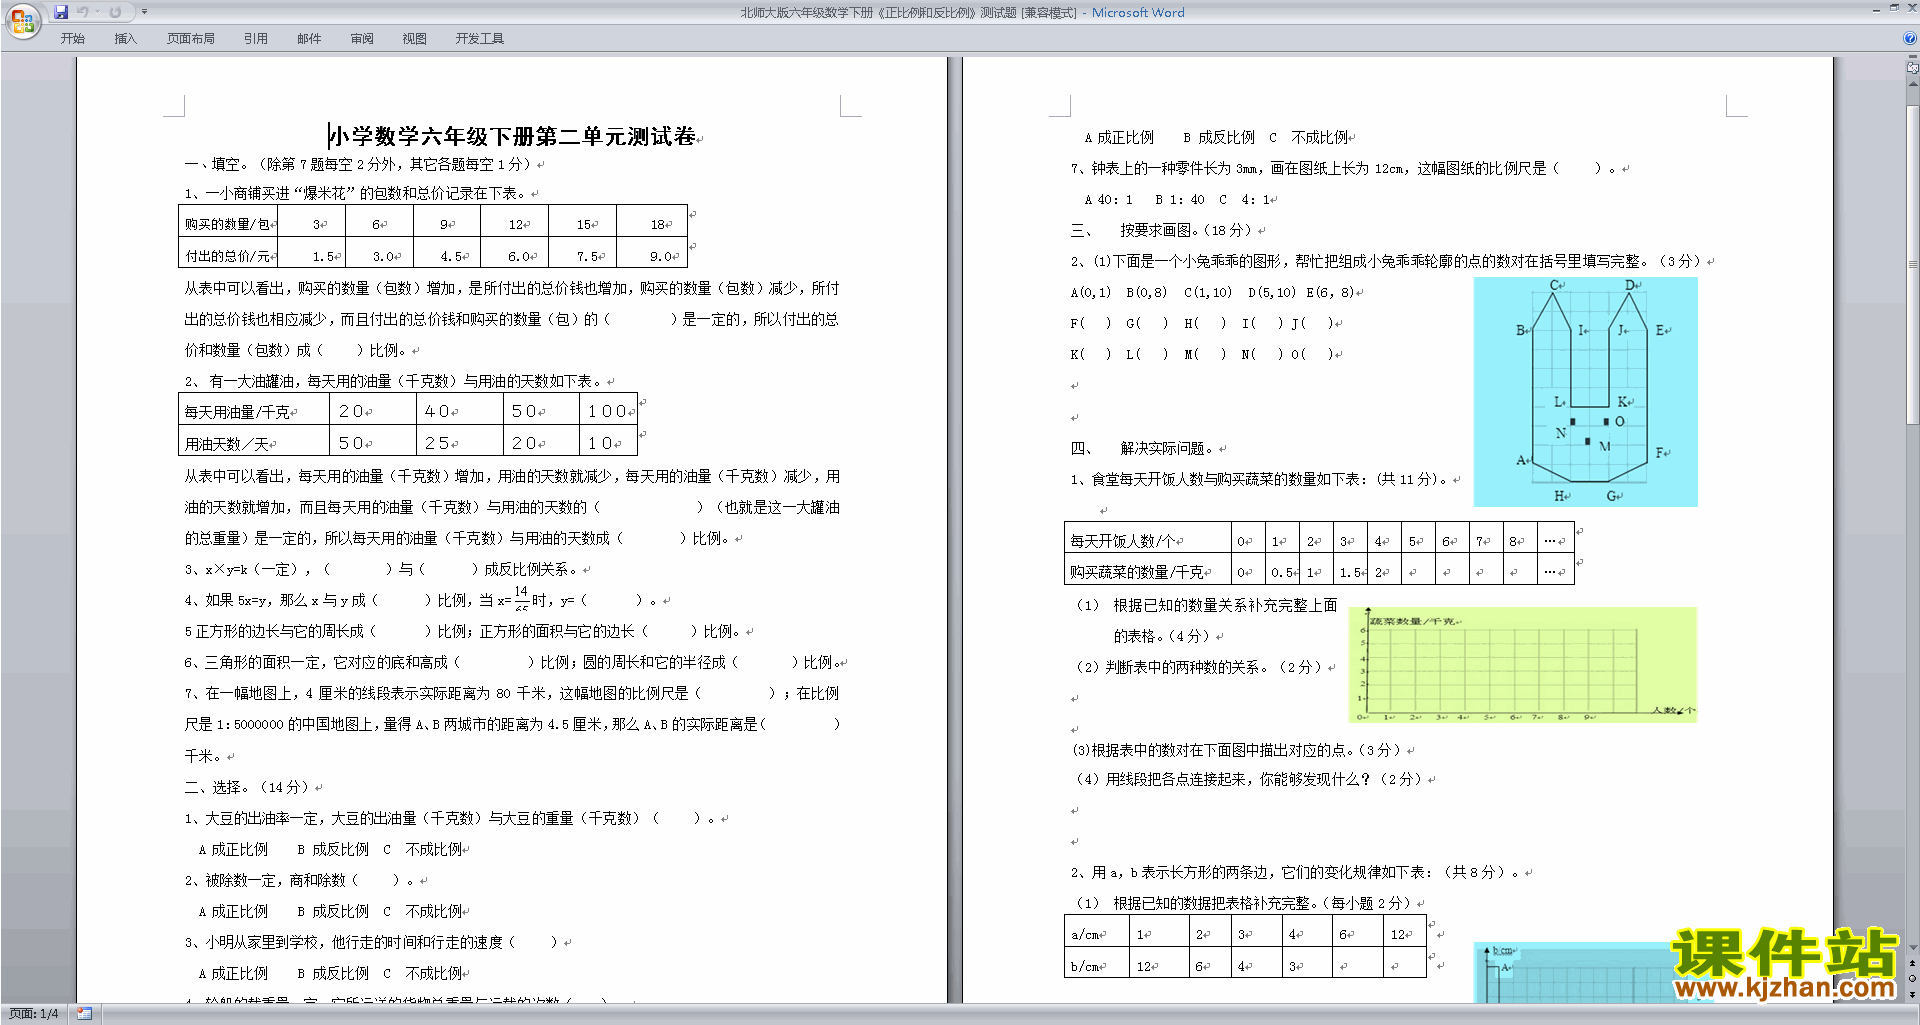The height and width of the screenshot is (1025, 1920).
Task: Click the vertical scrollbar up arrow
Action: click(1913, 84)
